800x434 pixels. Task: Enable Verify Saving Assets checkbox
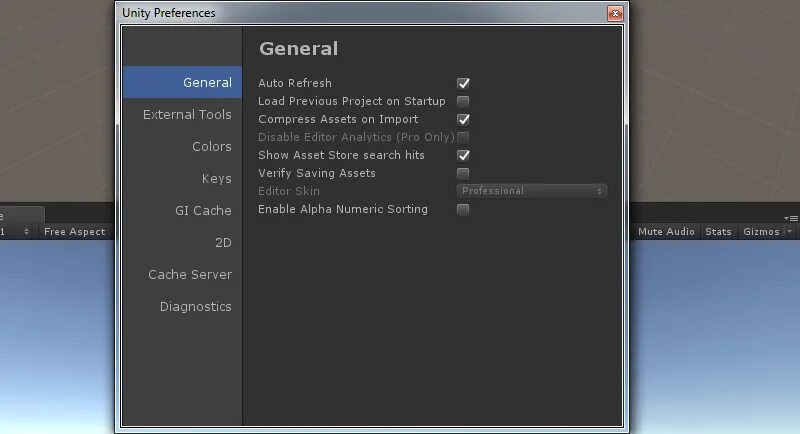tap(463, 173)
